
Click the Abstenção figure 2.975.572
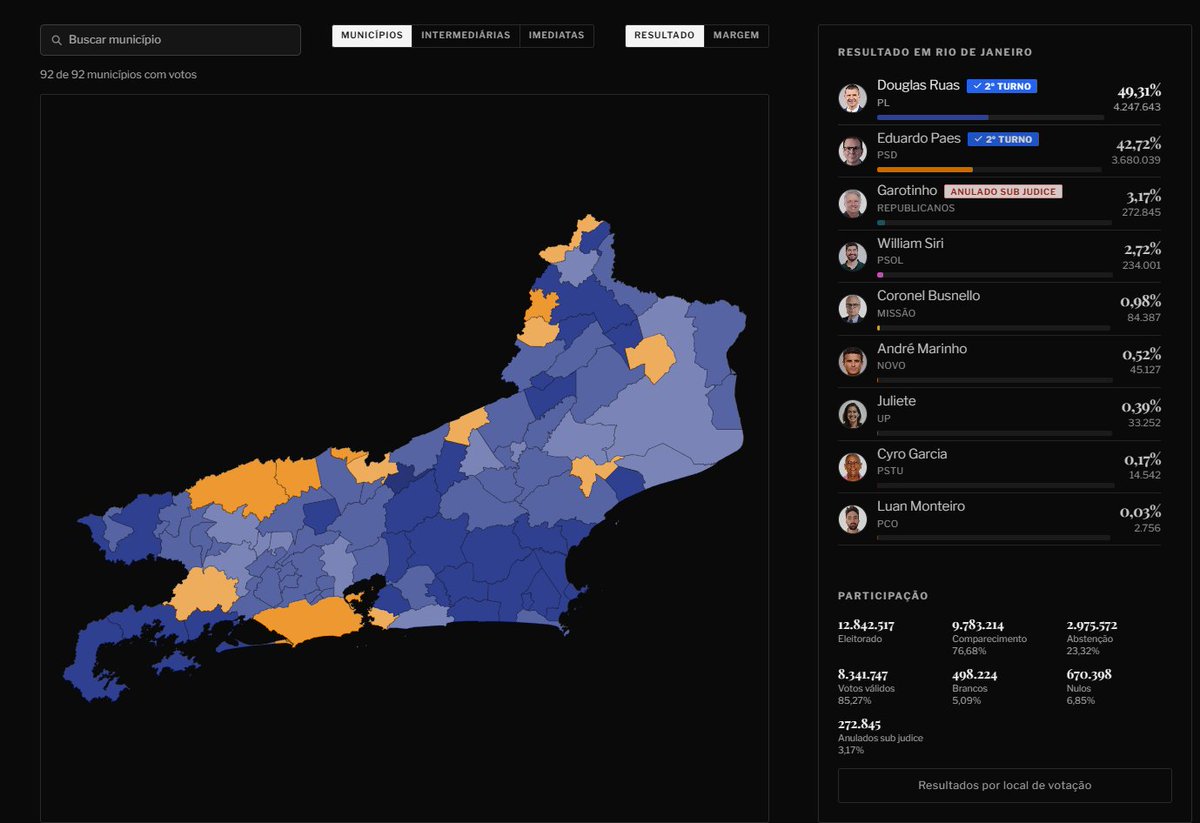coord(1092,625)
